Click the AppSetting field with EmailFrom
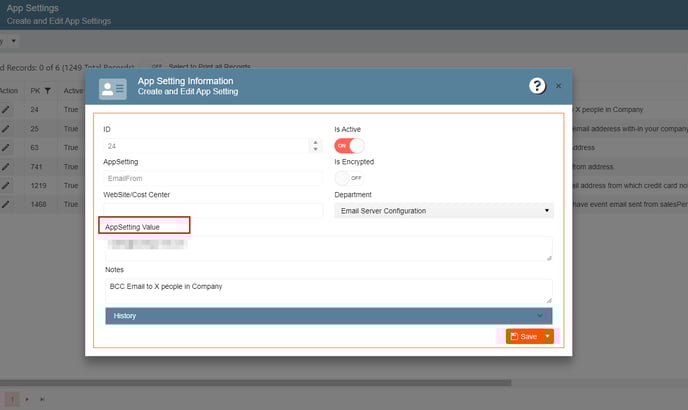 (213, 178)
